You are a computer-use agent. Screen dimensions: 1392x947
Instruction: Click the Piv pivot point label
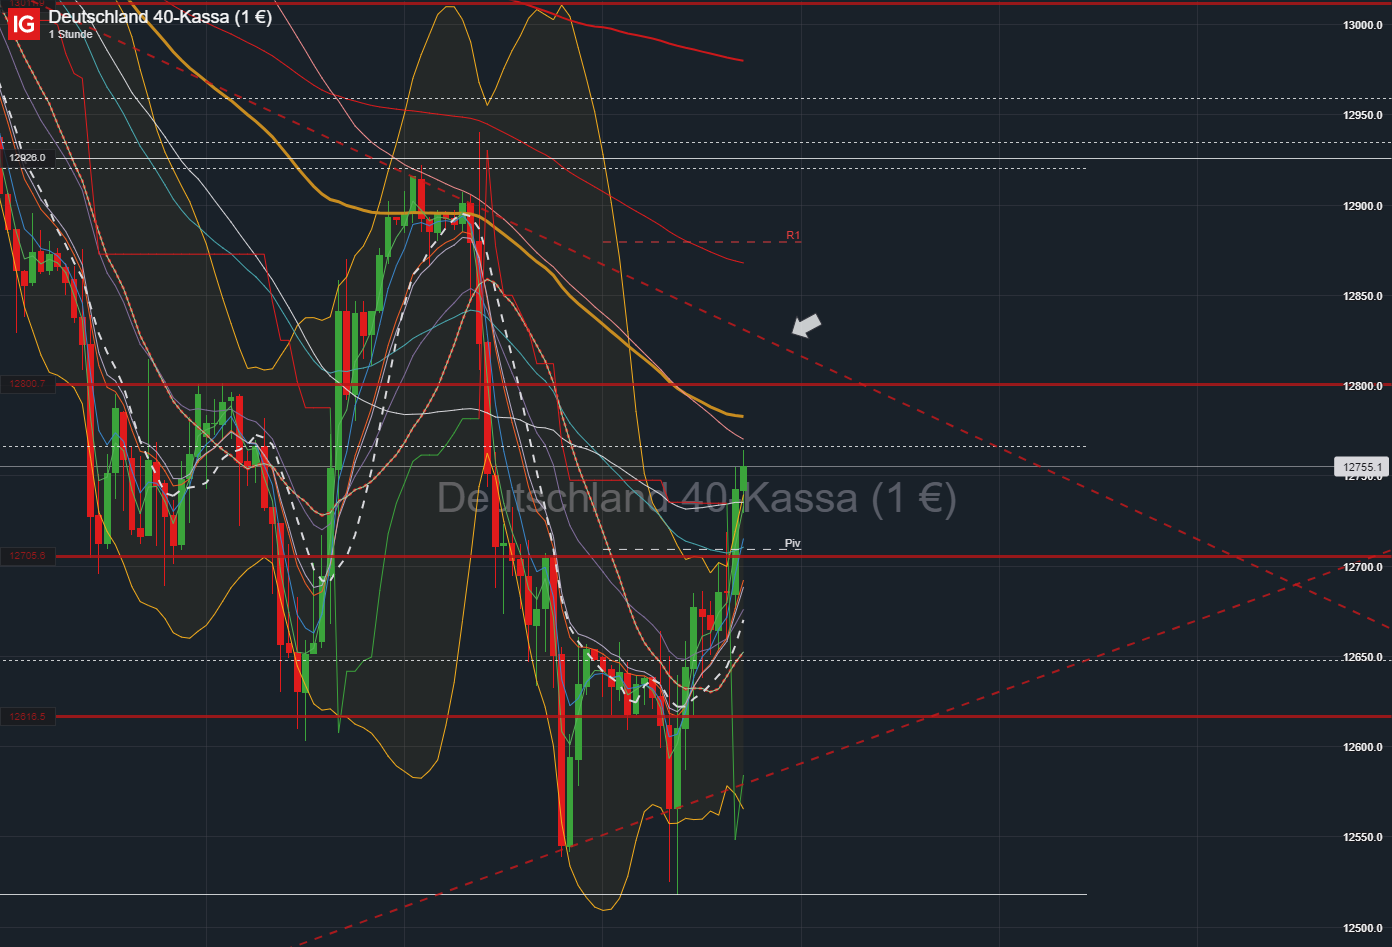tap(793, 544)
